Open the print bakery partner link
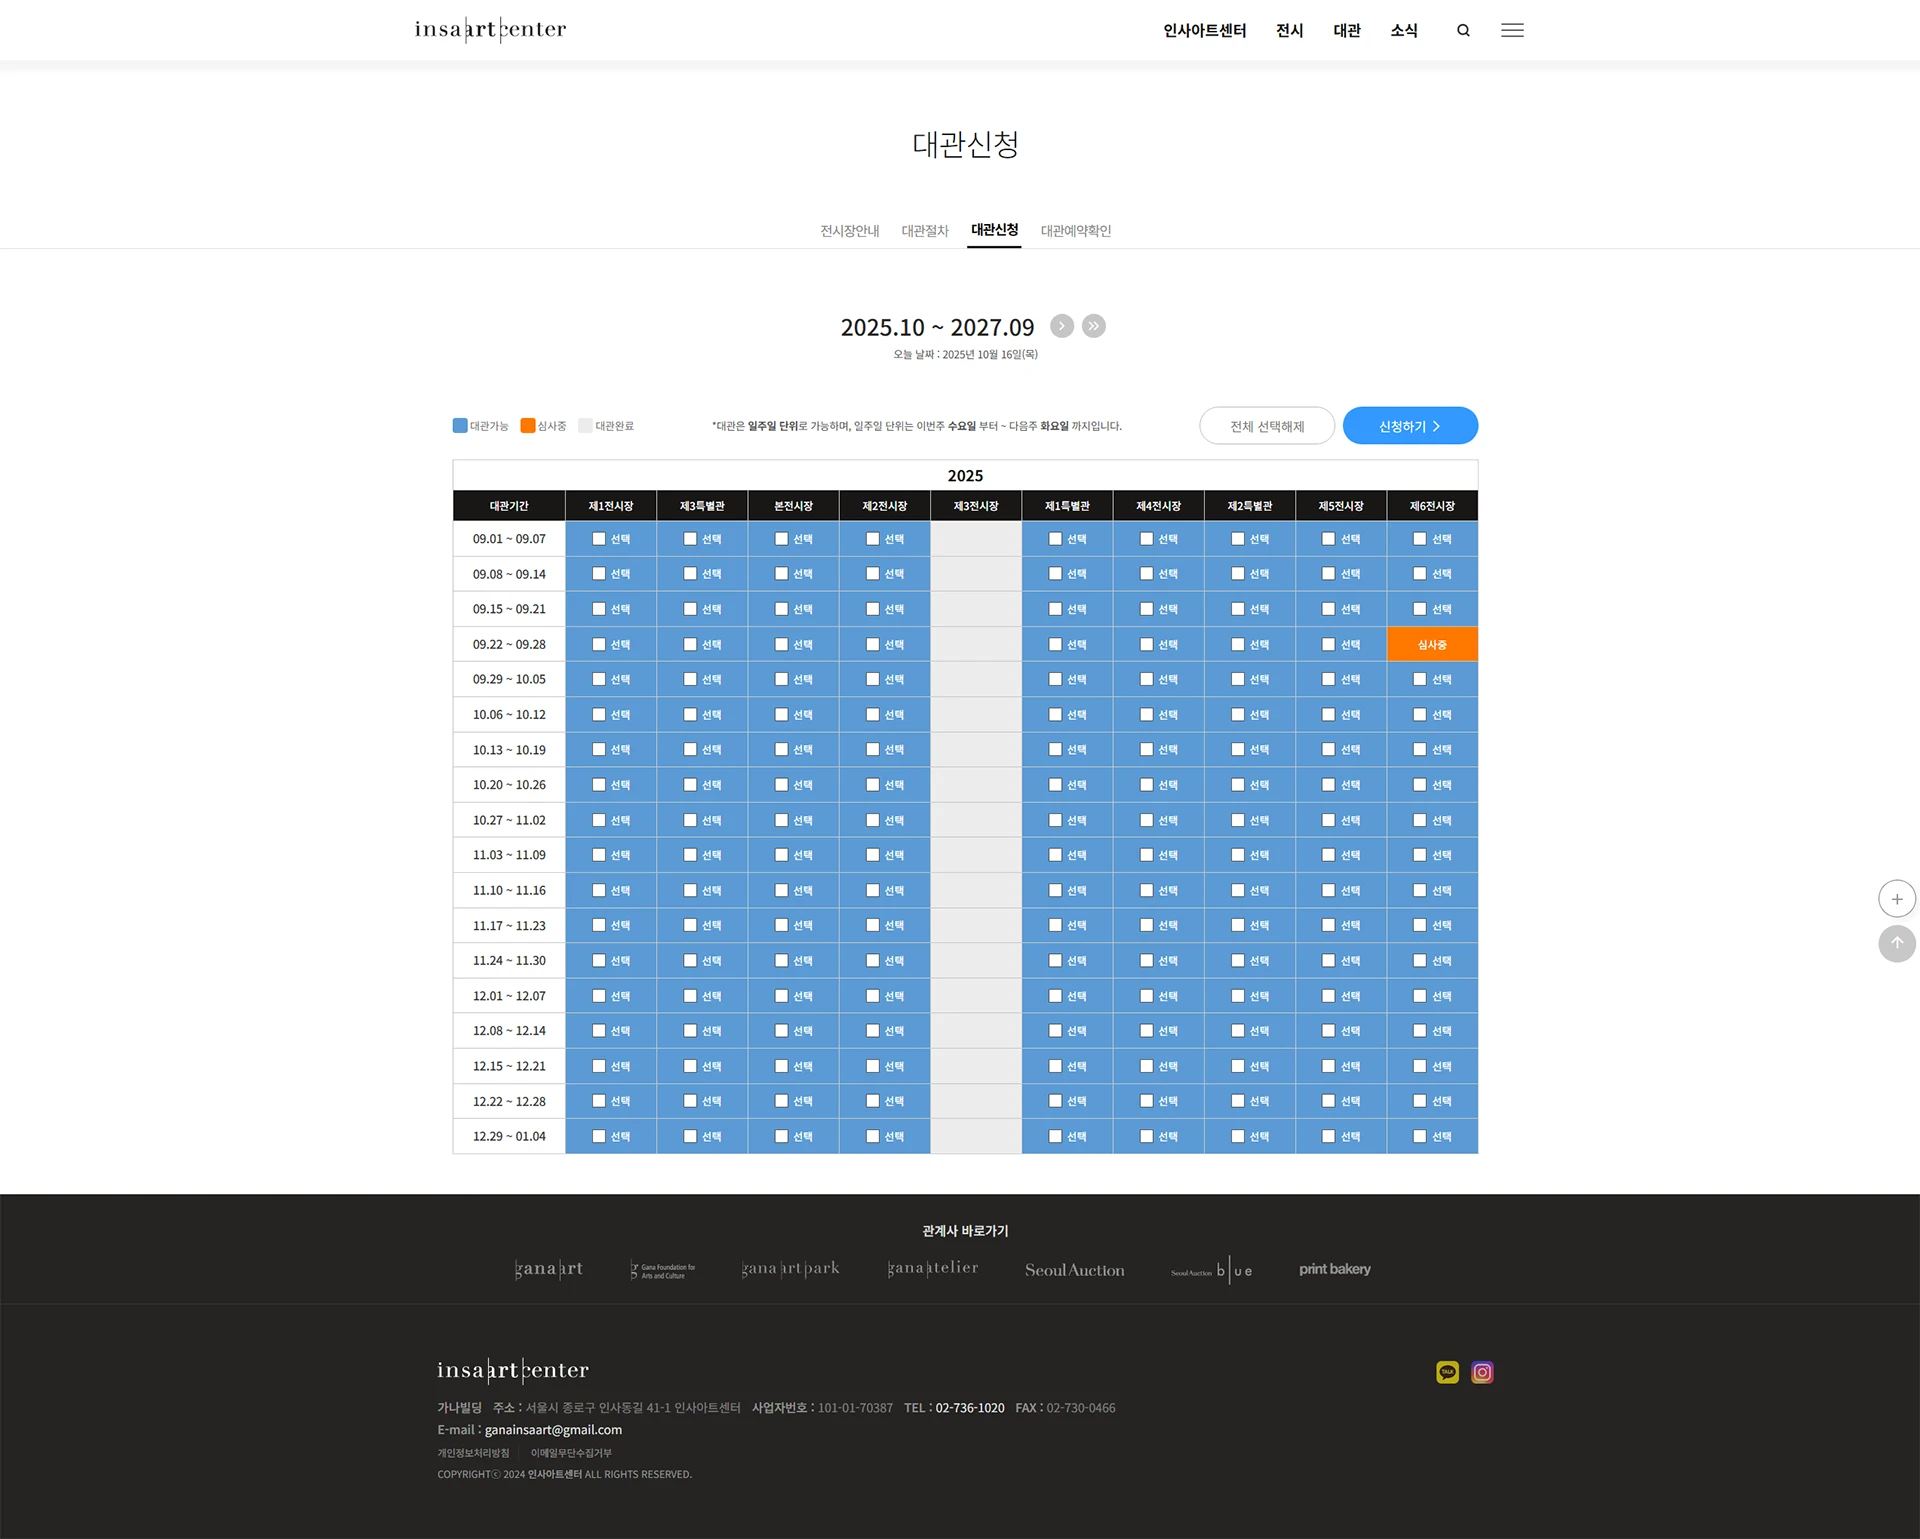1920x1539 pixels. pyautogui.click(x=1334, y=1269)
